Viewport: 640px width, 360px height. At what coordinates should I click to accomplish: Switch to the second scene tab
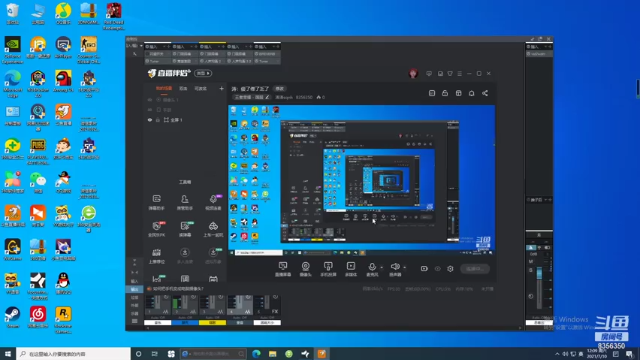tap(183, 89)
